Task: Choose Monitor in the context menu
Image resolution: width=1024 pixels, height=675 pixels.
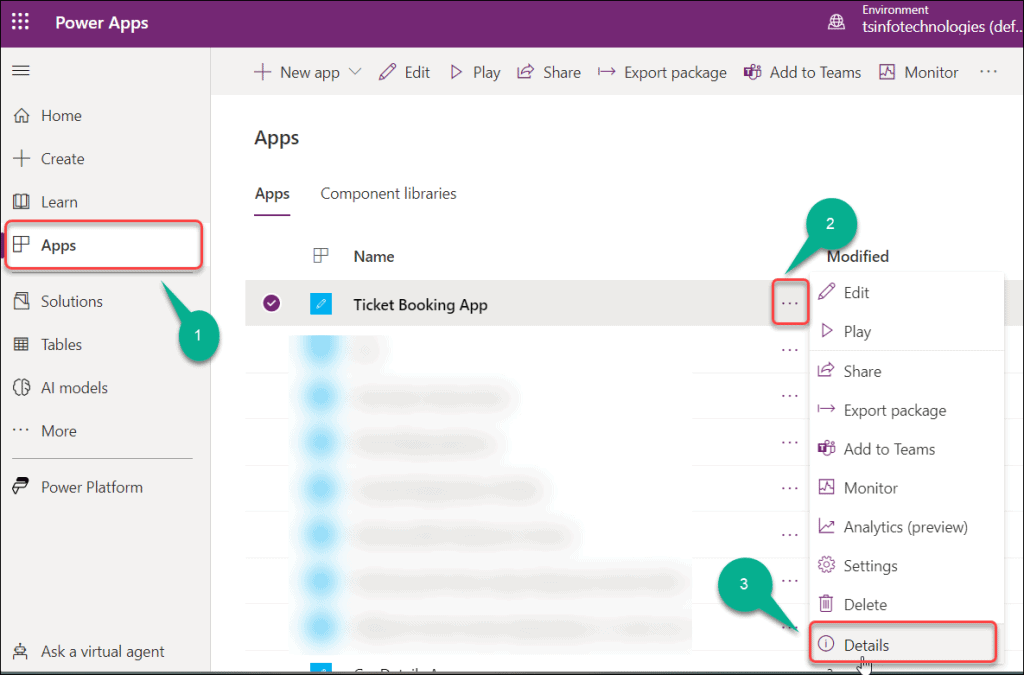Action: [x=906, y=488]
